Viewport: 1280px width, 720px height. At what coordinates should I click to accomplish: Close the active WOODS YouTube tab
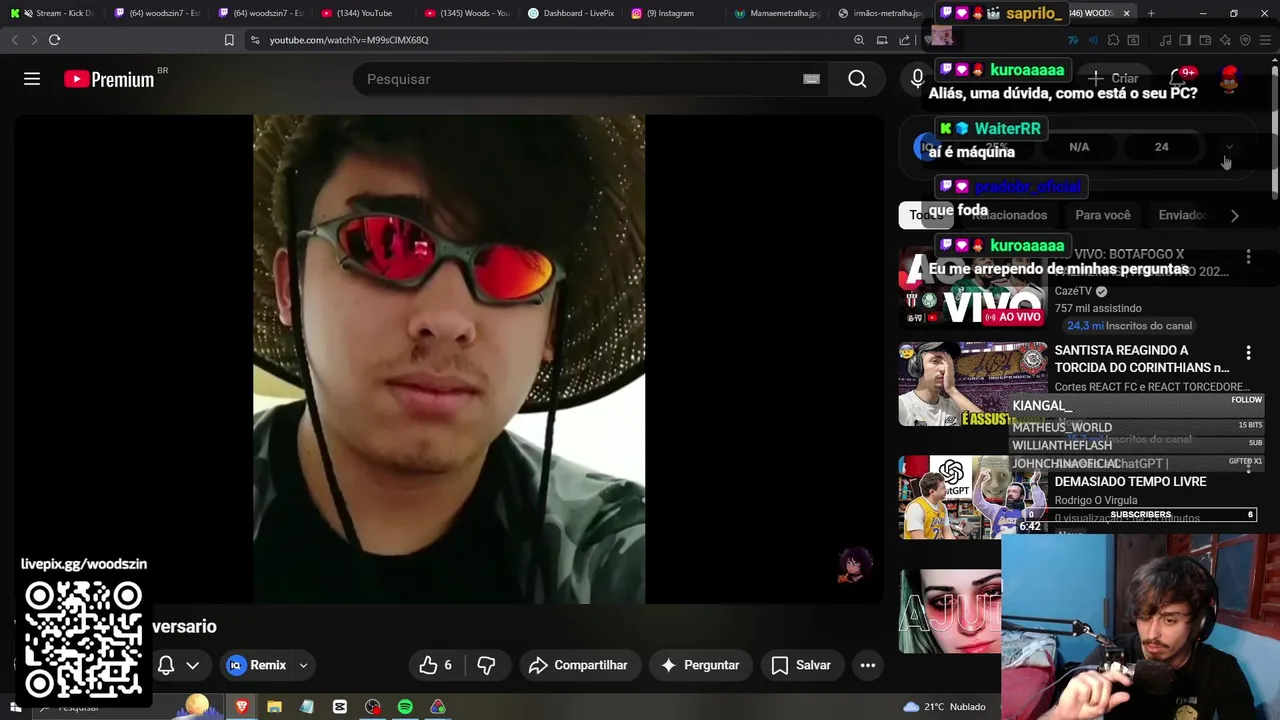coord(1126,13)
